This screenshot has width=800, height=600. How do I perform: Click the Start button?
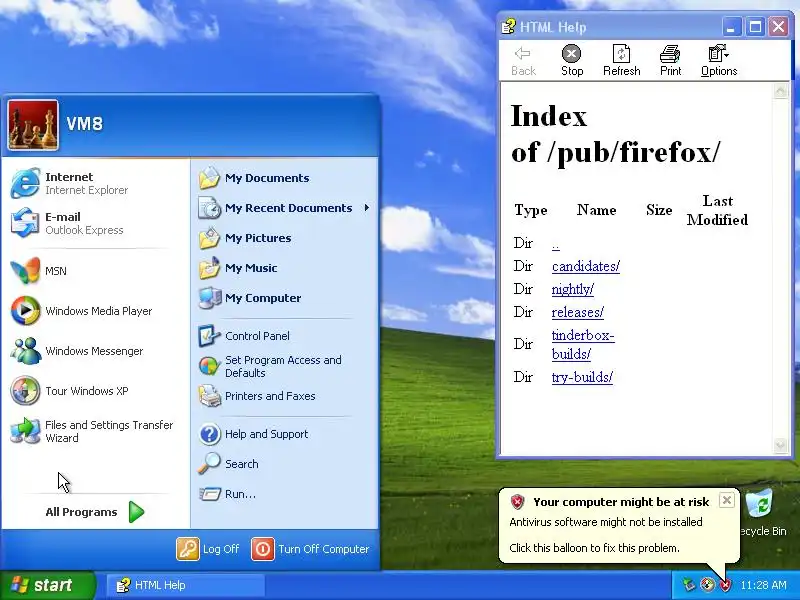(47, 585)
